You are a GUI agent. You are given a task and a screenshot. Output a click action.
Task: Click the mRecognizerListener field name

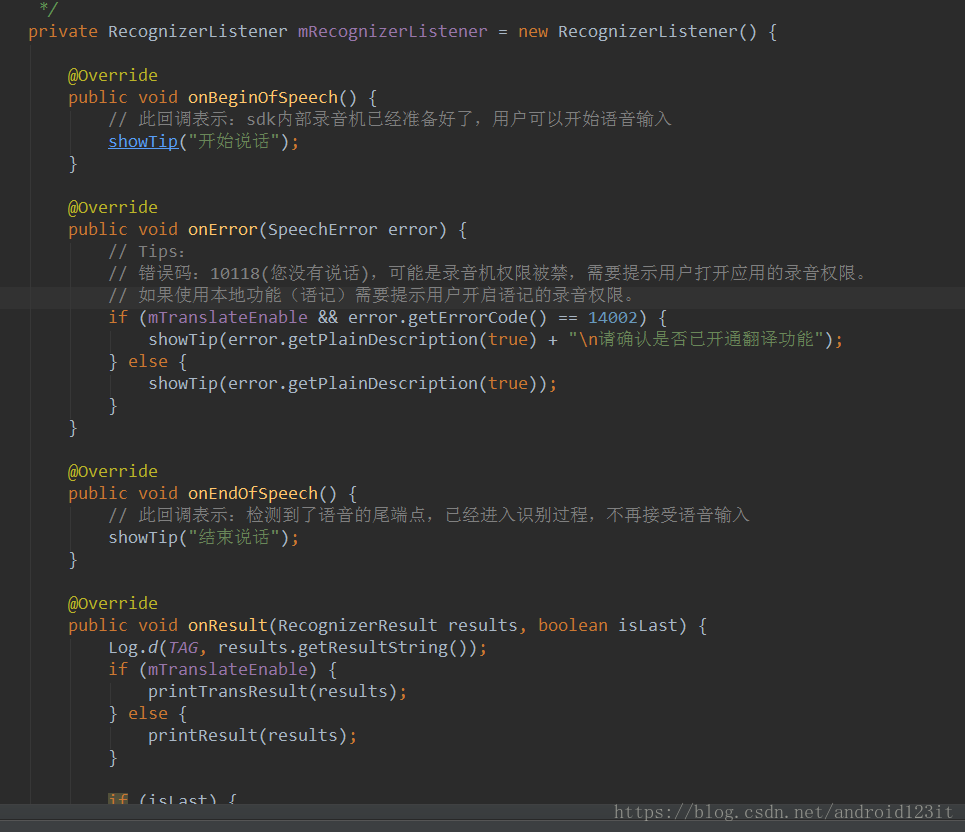click(393, 31)
